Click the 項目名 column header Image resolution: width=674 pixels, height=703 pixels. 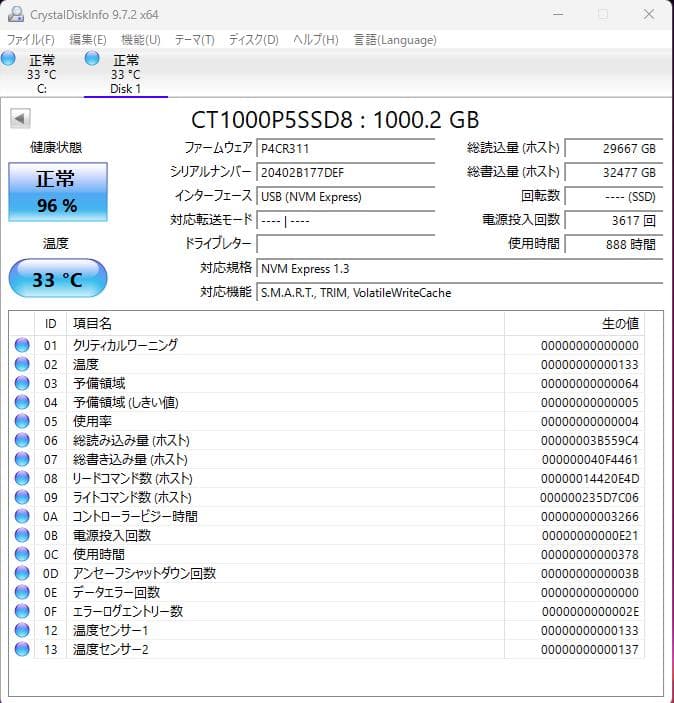[285, 323]
